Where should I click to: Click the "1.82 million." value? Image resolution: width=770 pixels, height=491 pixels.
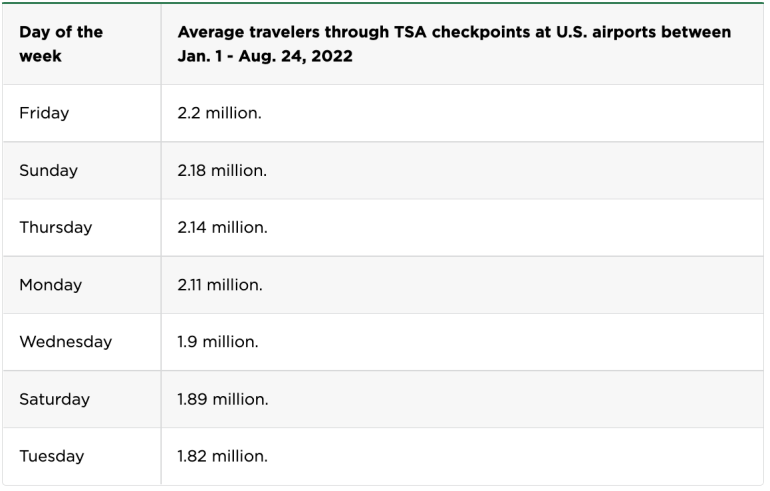222,456
